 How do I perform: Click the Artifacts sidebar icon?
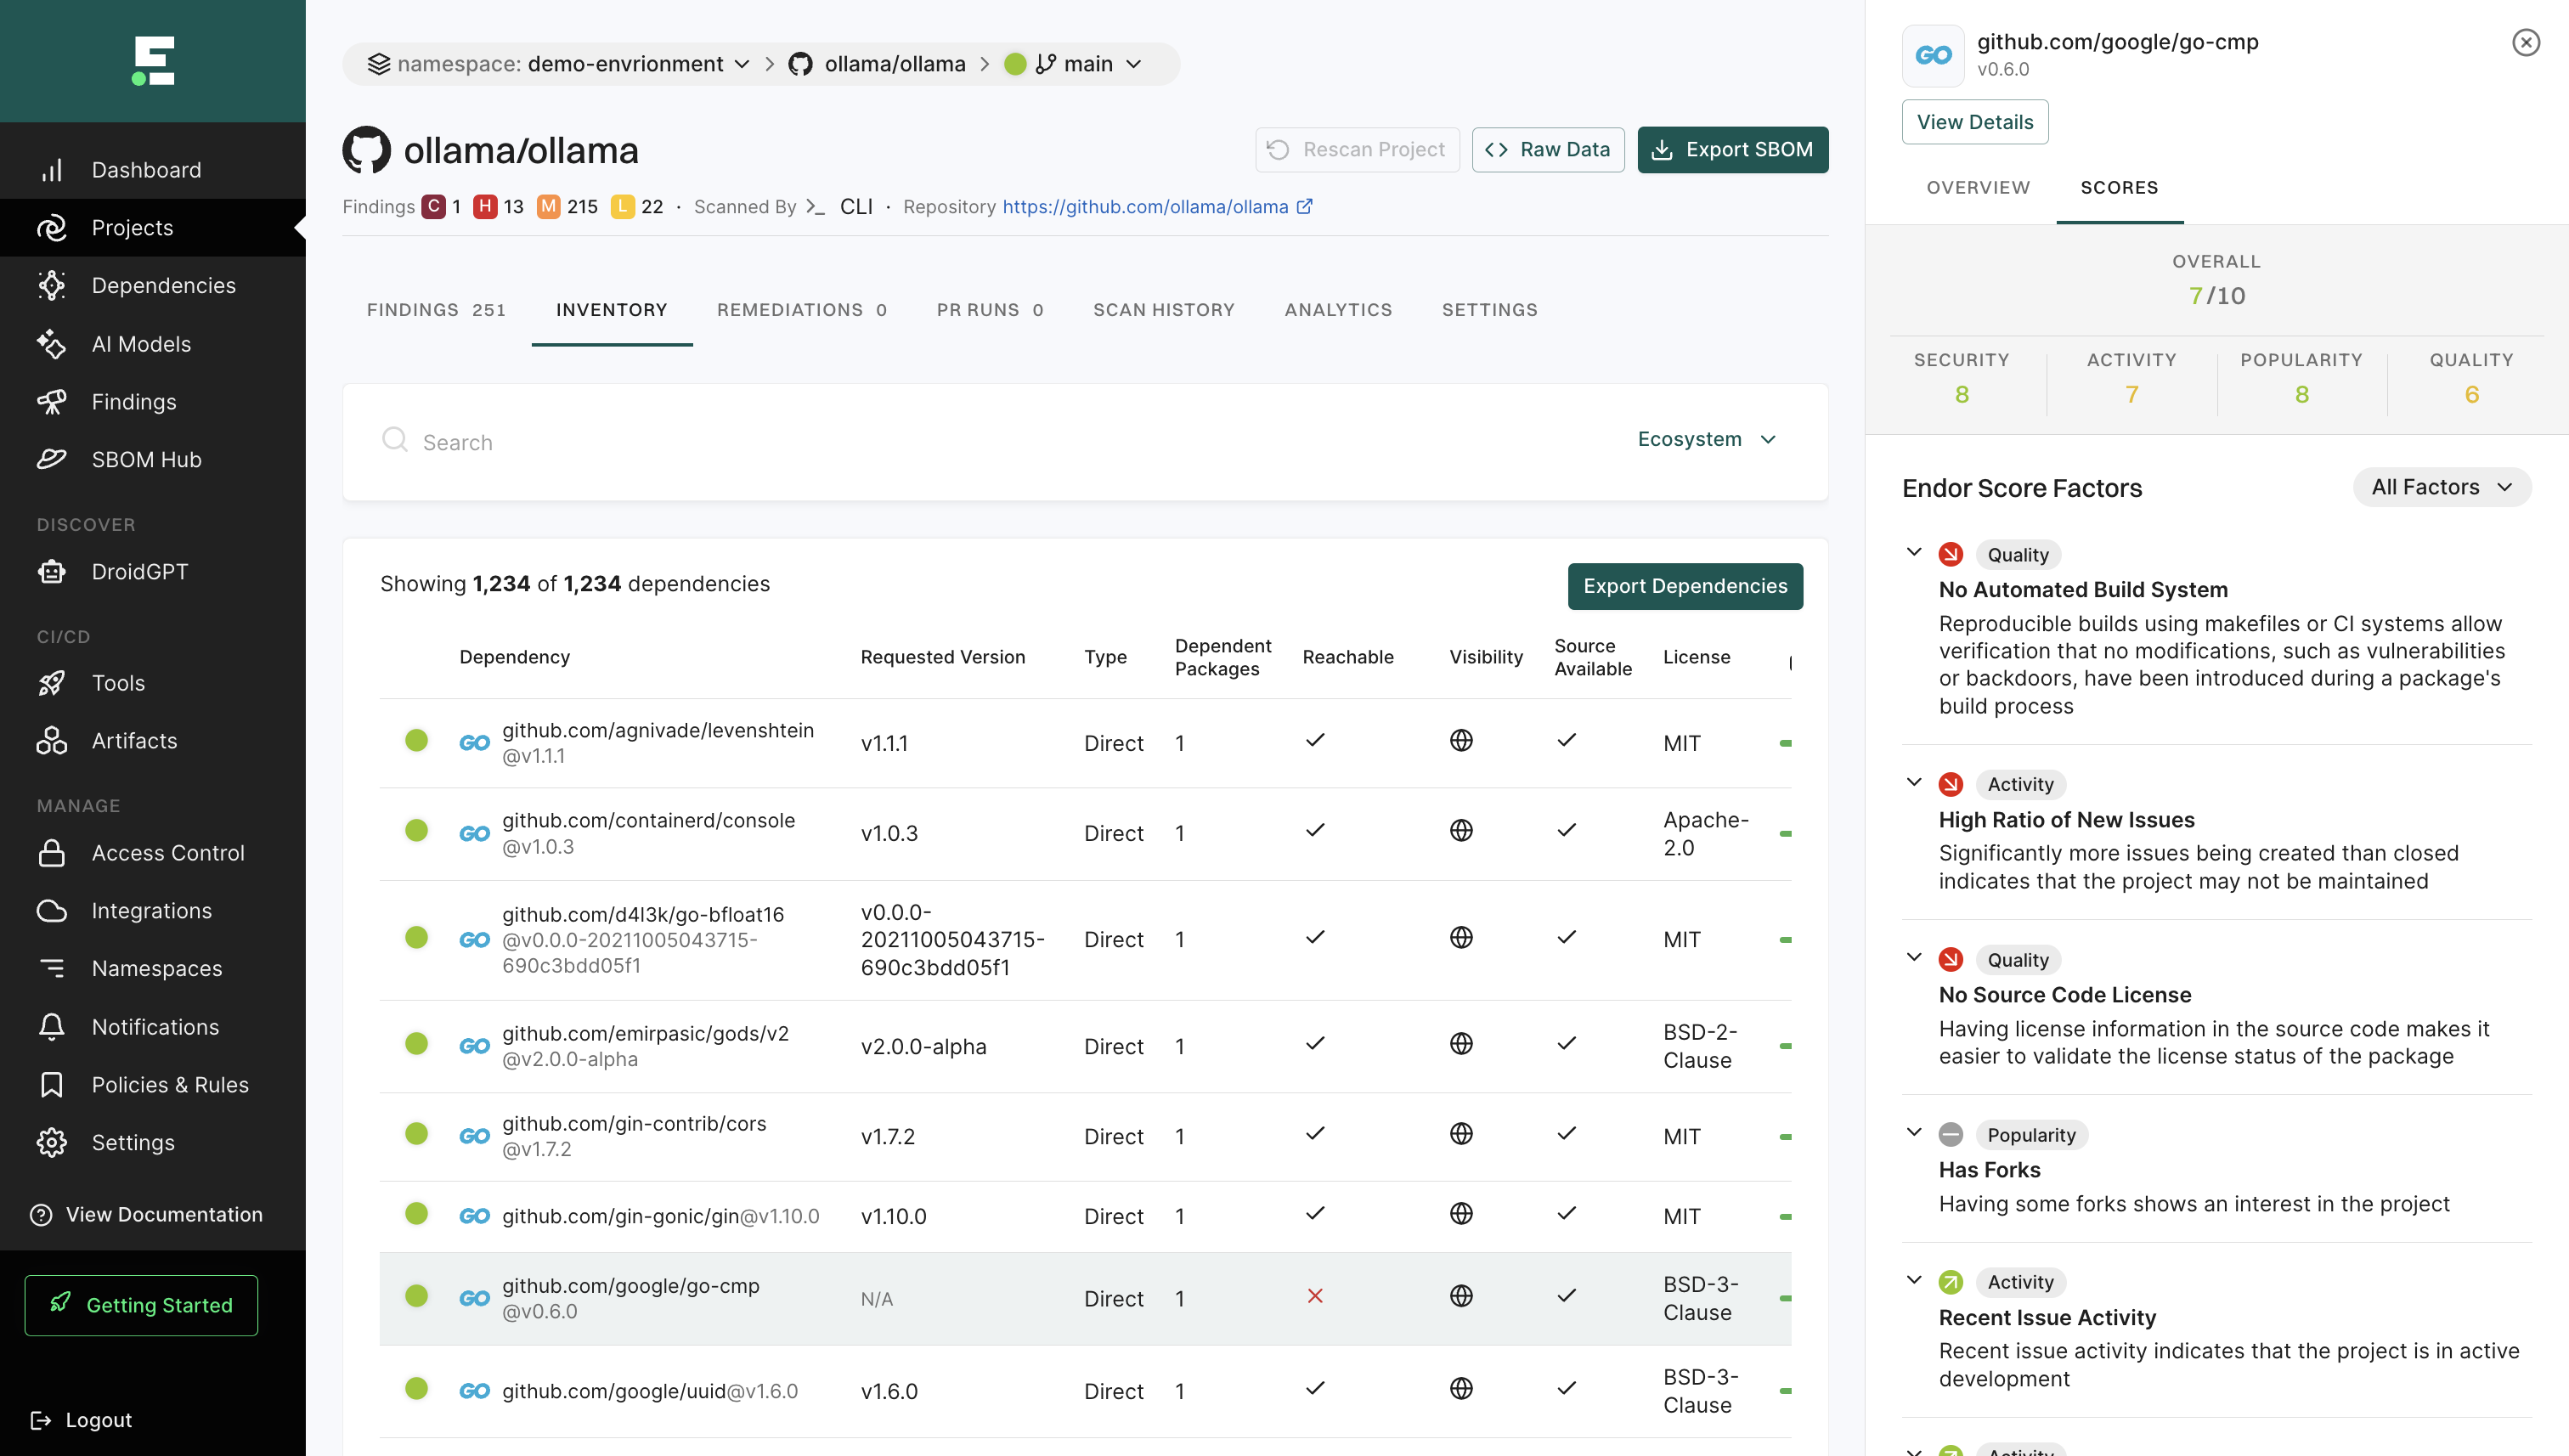(x=51, y=741)
